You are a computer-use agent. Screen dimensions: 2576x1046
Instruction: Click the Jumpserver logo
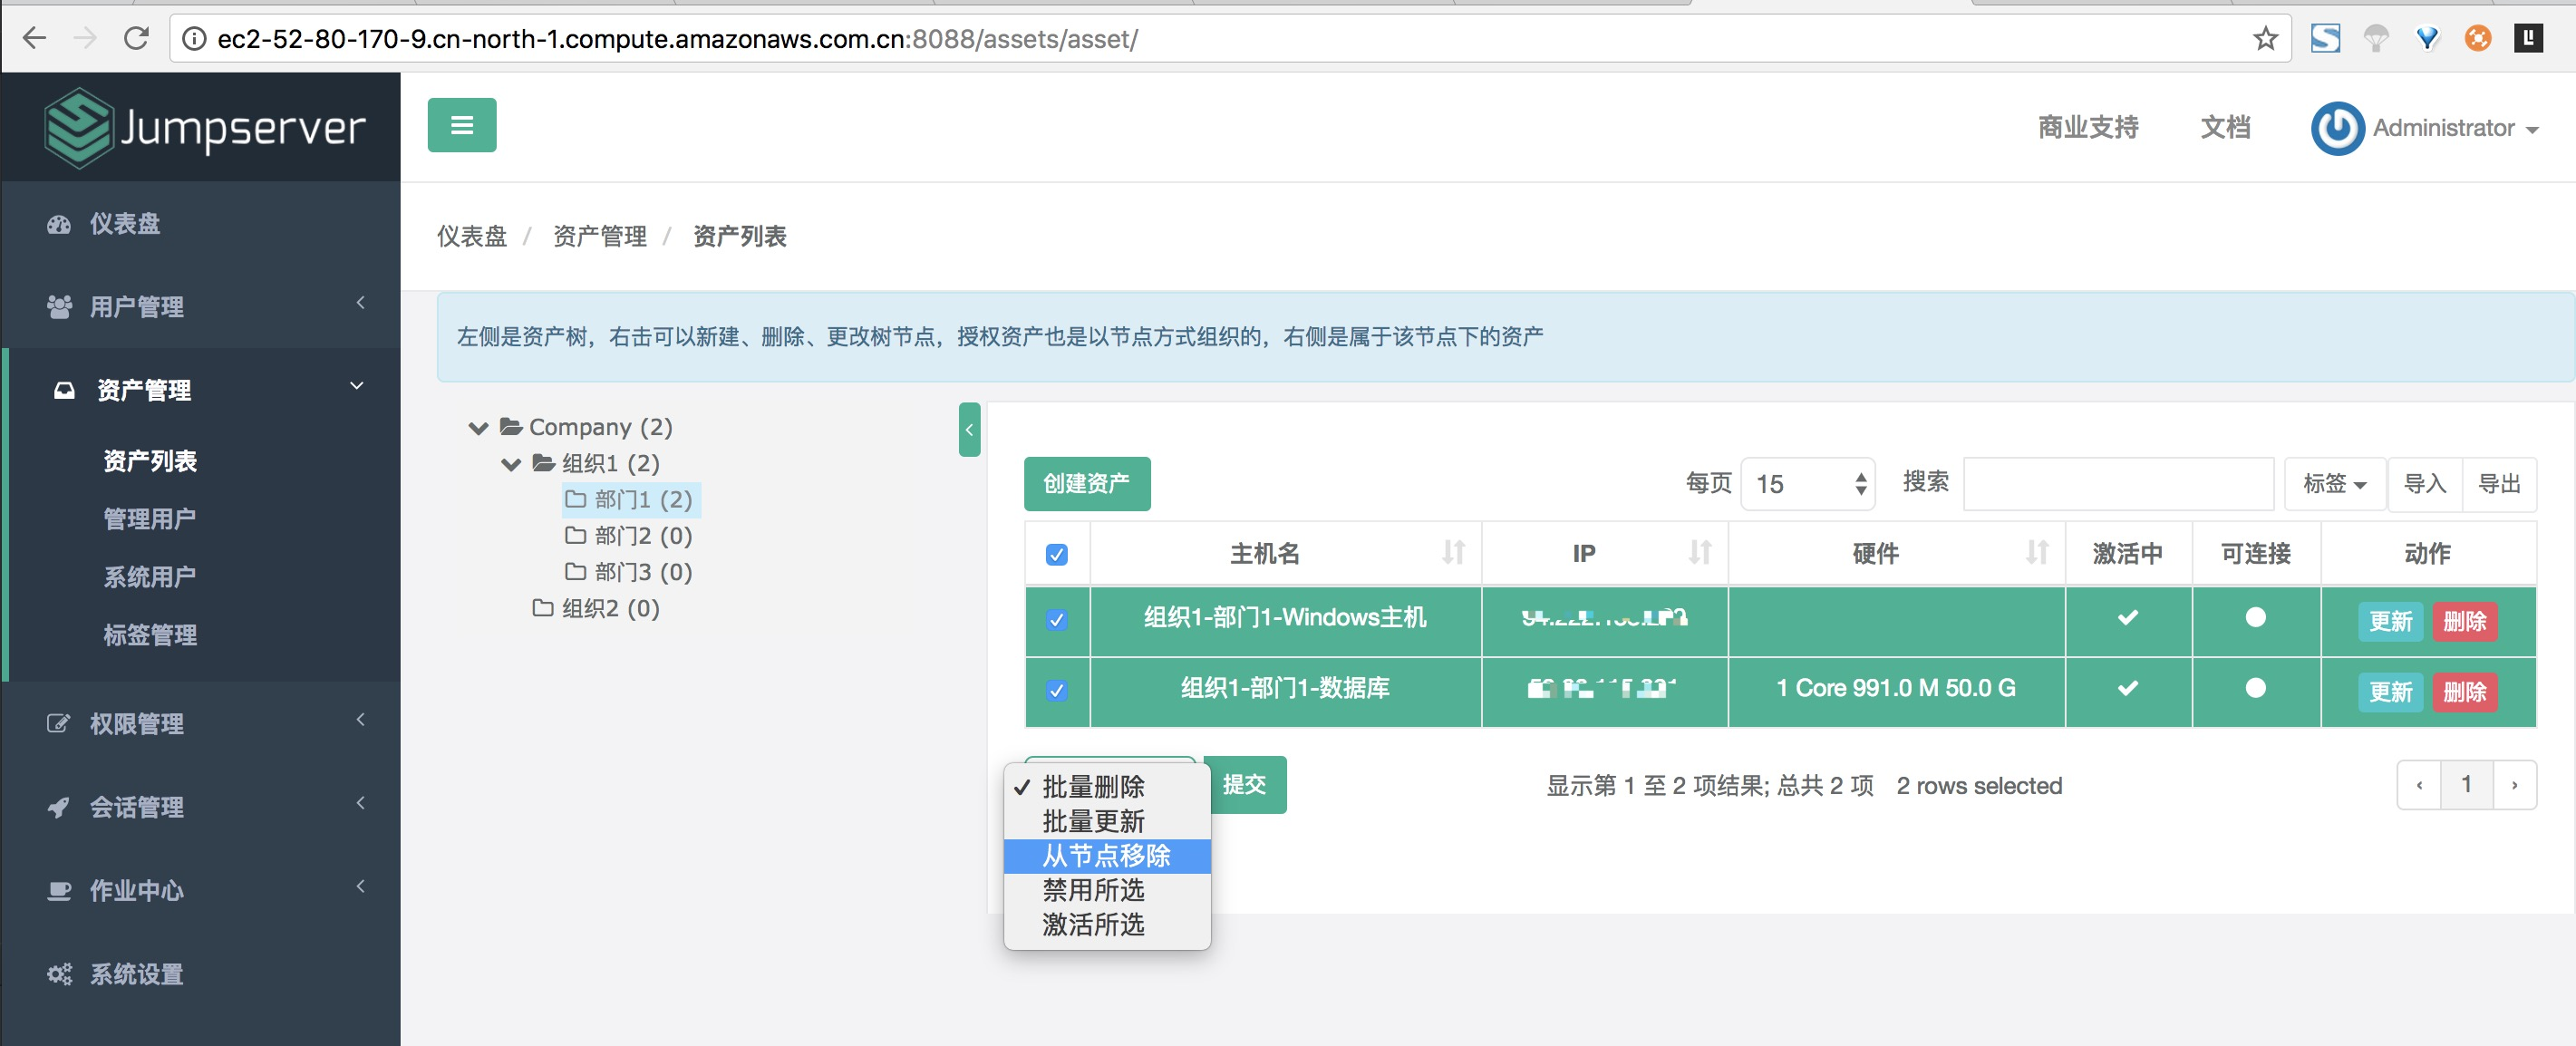(205, 128)
